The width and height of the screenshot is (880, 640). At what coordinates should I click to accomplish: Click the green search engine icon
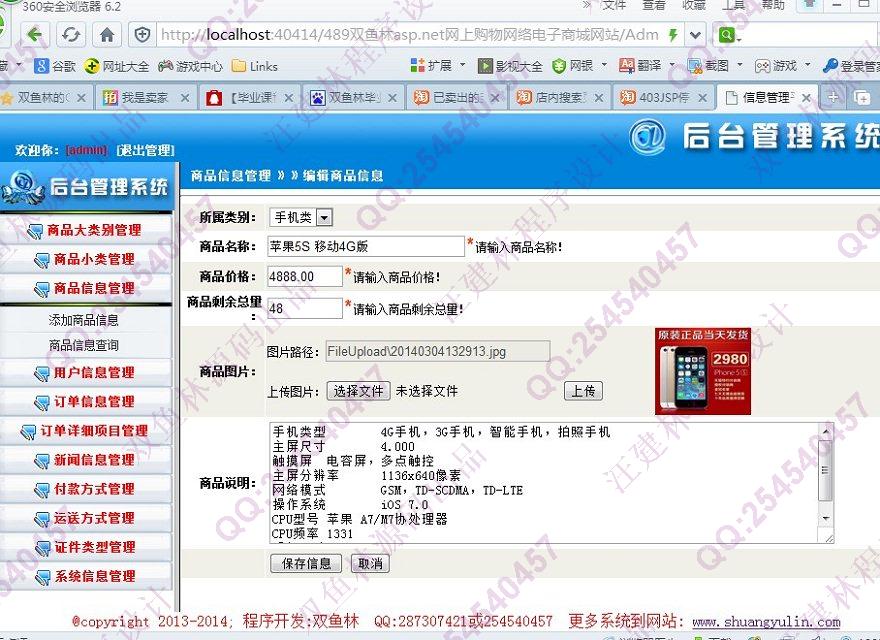[727, 35]
